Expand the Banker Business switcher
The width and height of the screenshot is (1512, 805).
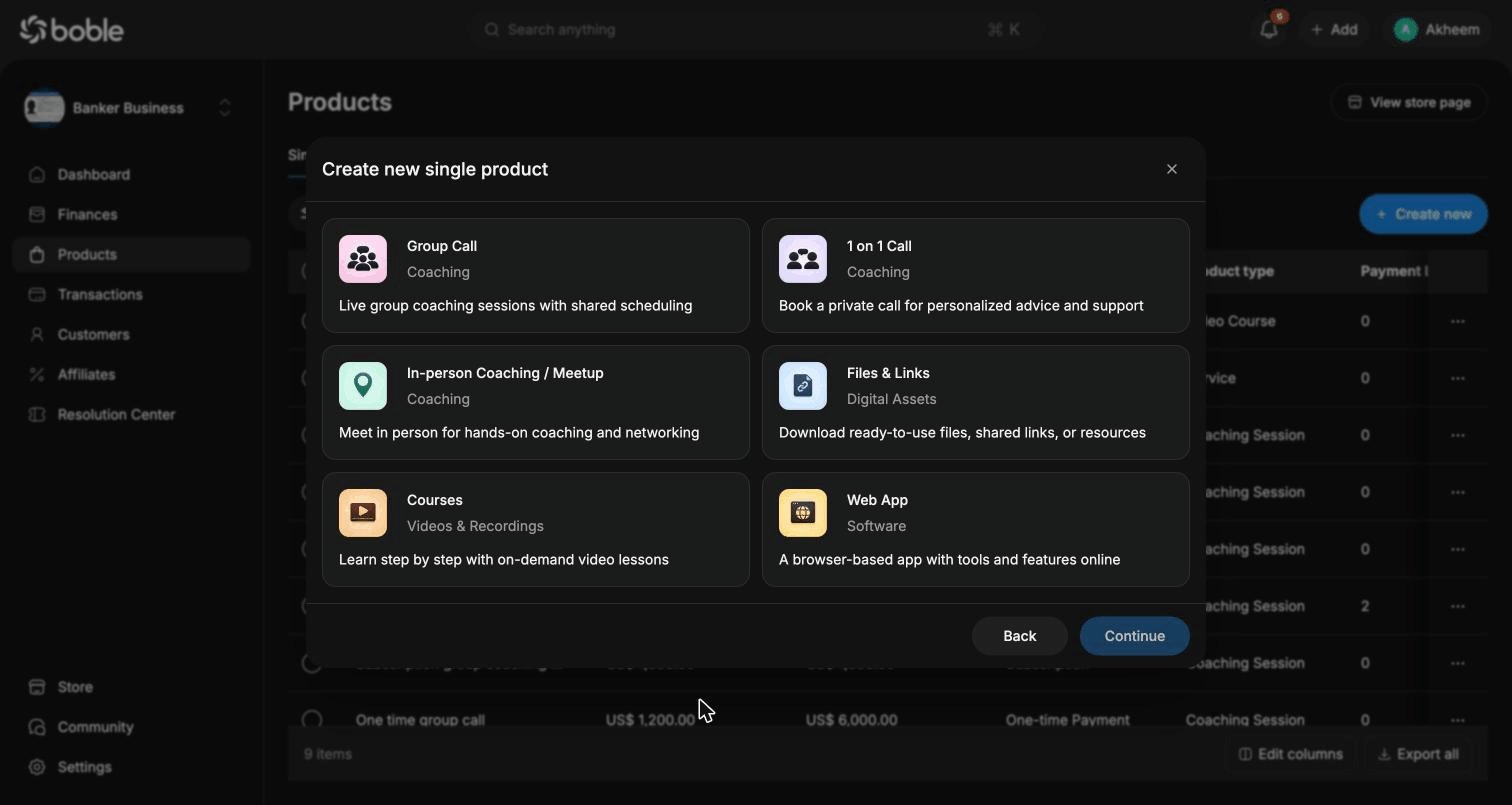coord(225,108)
